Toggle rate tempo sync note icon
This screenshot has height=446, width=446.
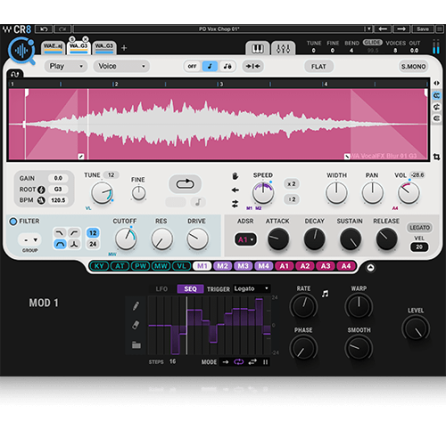point(325,294)
